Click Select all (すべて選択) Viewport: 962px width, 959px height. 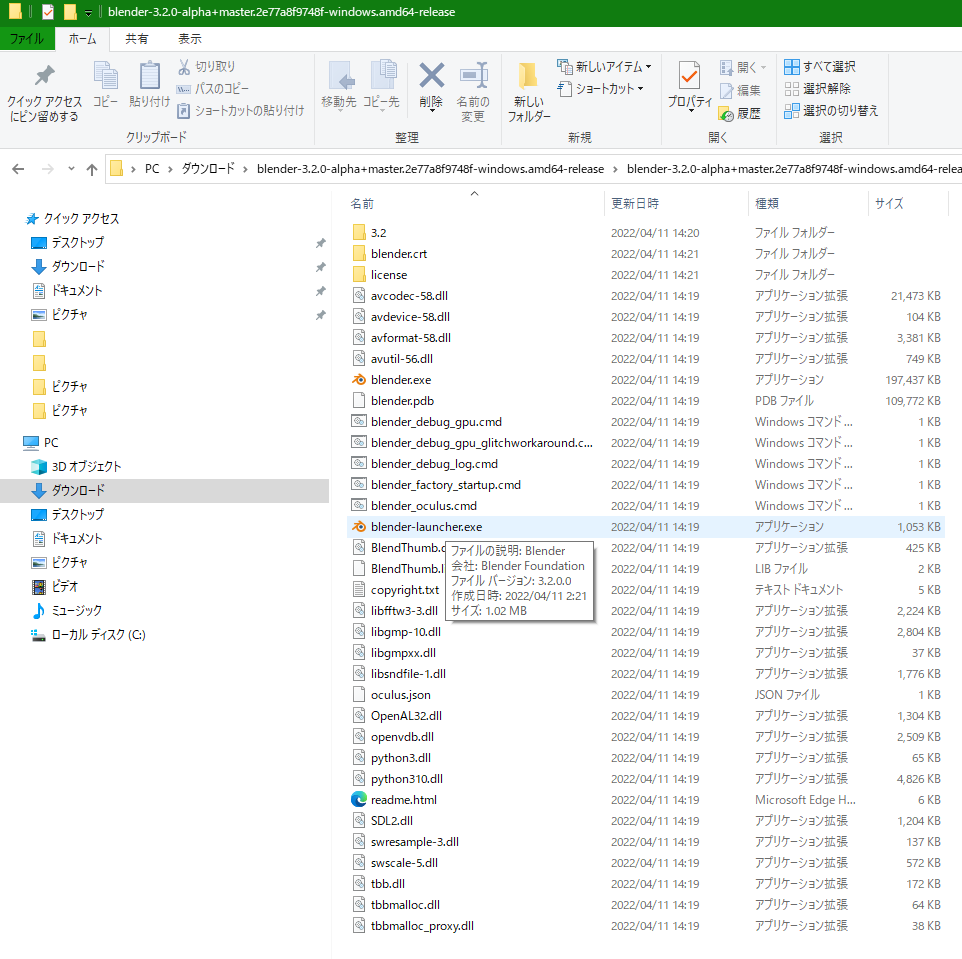point(820,66)
